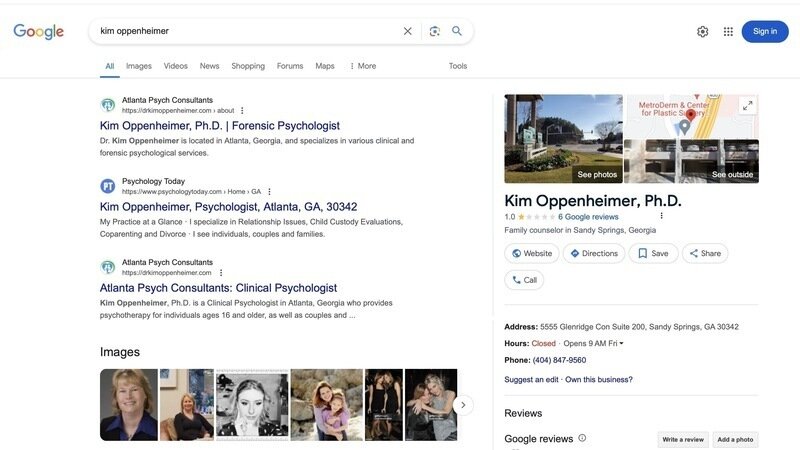Open the 6 Google reviews link
Image resolution: width=800 pixels, height=450 pixels.
[x=588, y=217]
